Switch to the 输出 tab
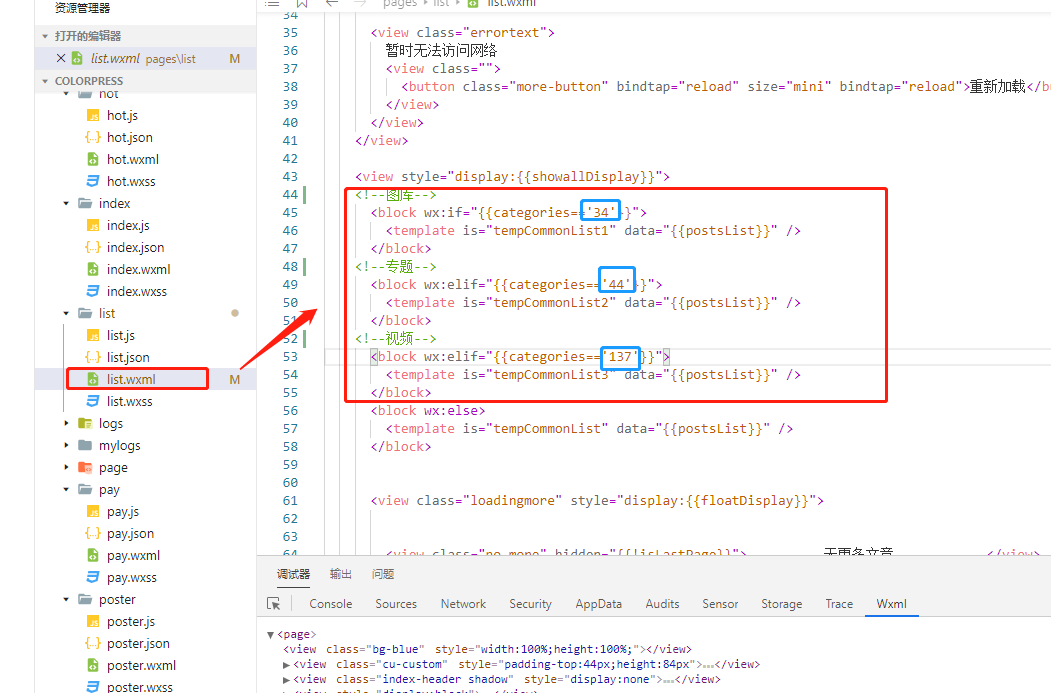This screenshot has height=693, width=1051. point(341,574)
